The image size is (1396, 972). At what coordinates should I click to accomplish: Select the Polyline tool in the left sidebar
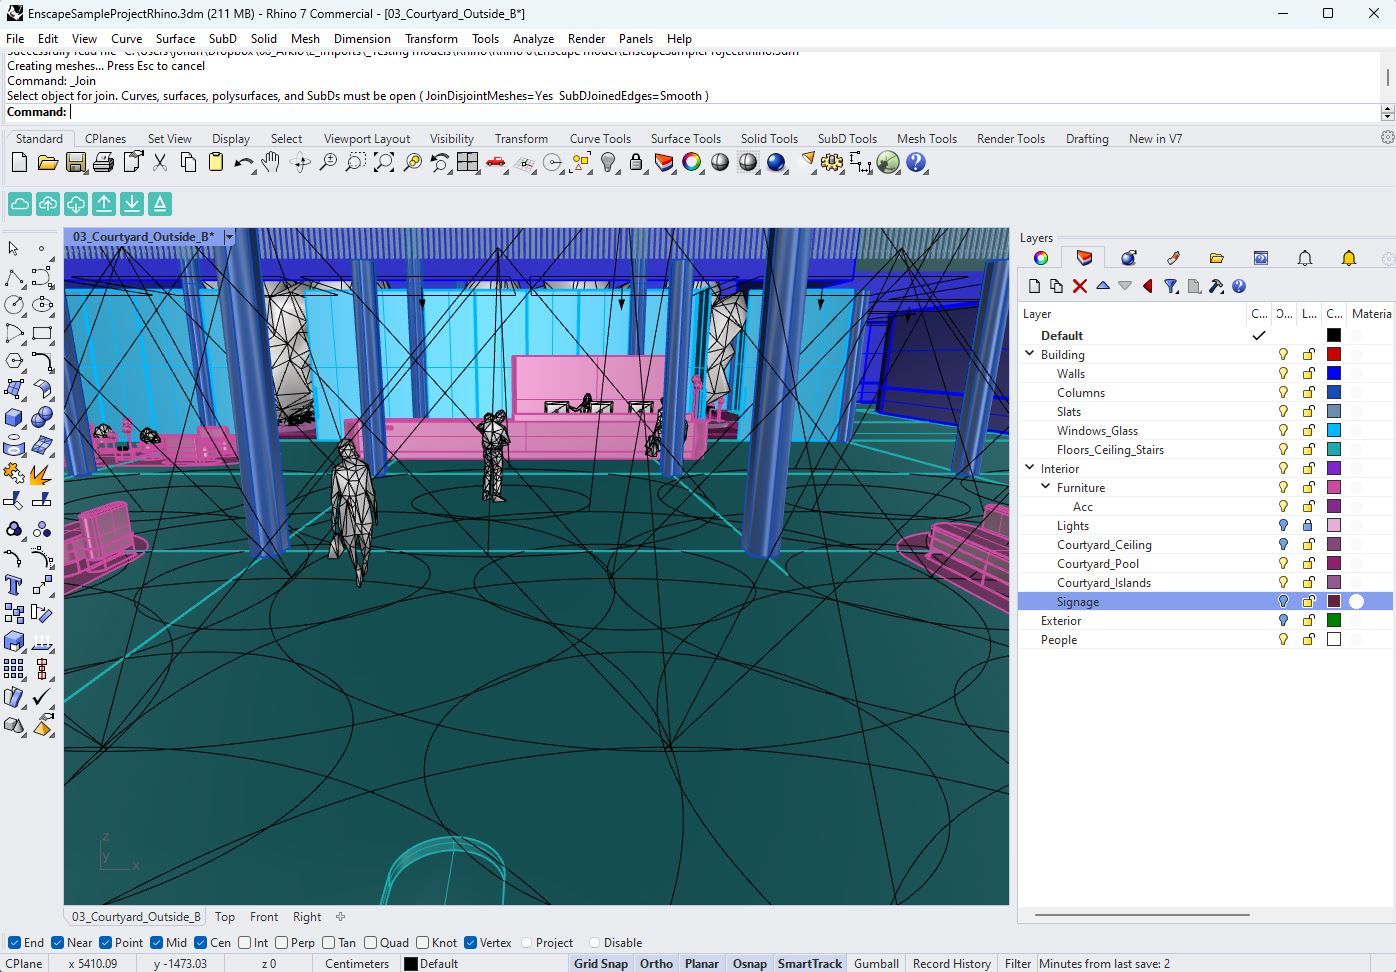tap(14, 277)
